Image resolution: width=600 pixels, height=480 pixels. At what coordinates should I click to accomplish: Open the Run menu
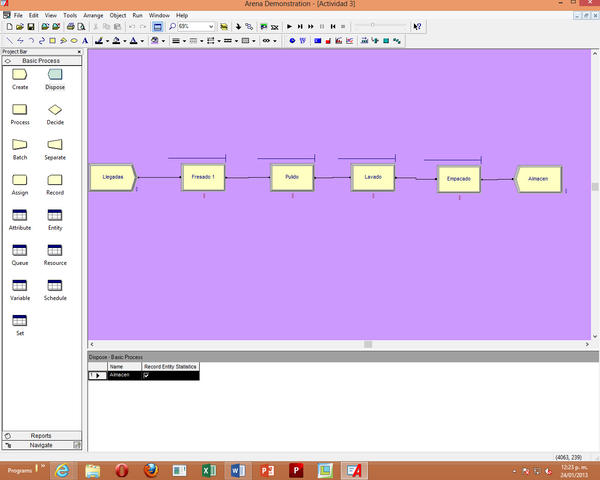[x=137, y=15]
